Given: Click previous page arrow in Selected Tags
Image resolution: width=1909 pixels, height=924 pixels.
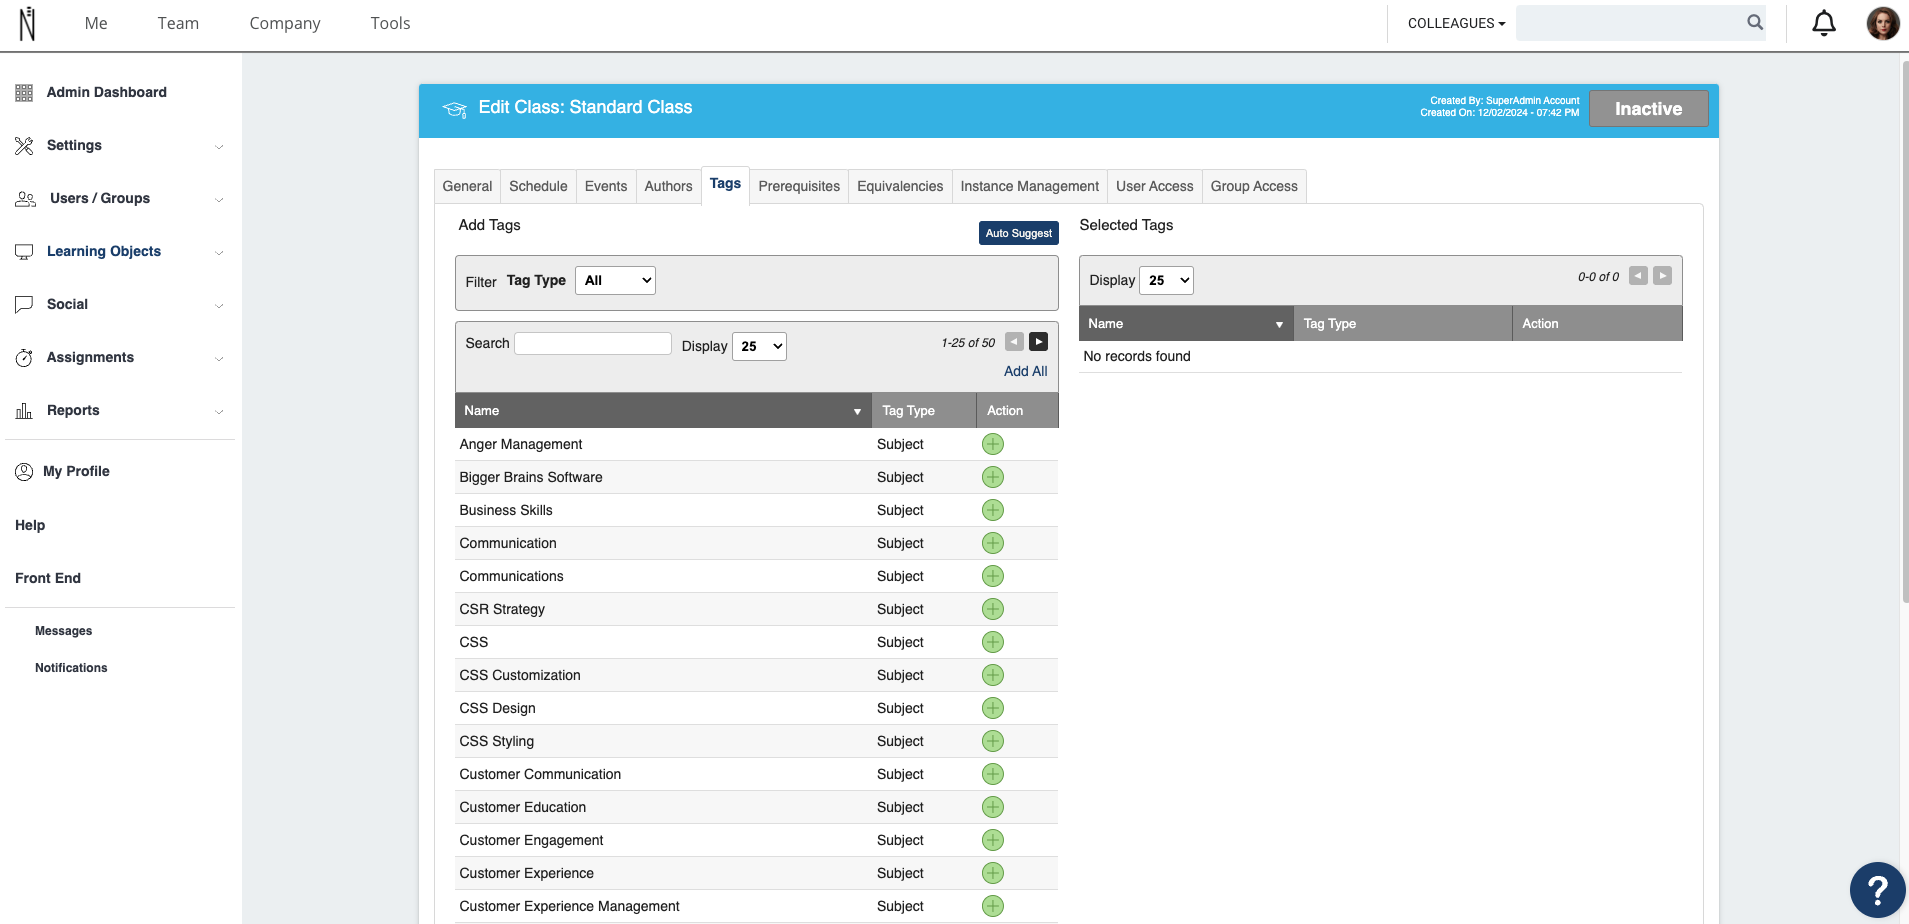Looking at the screenshot, I should [1638, 276].
